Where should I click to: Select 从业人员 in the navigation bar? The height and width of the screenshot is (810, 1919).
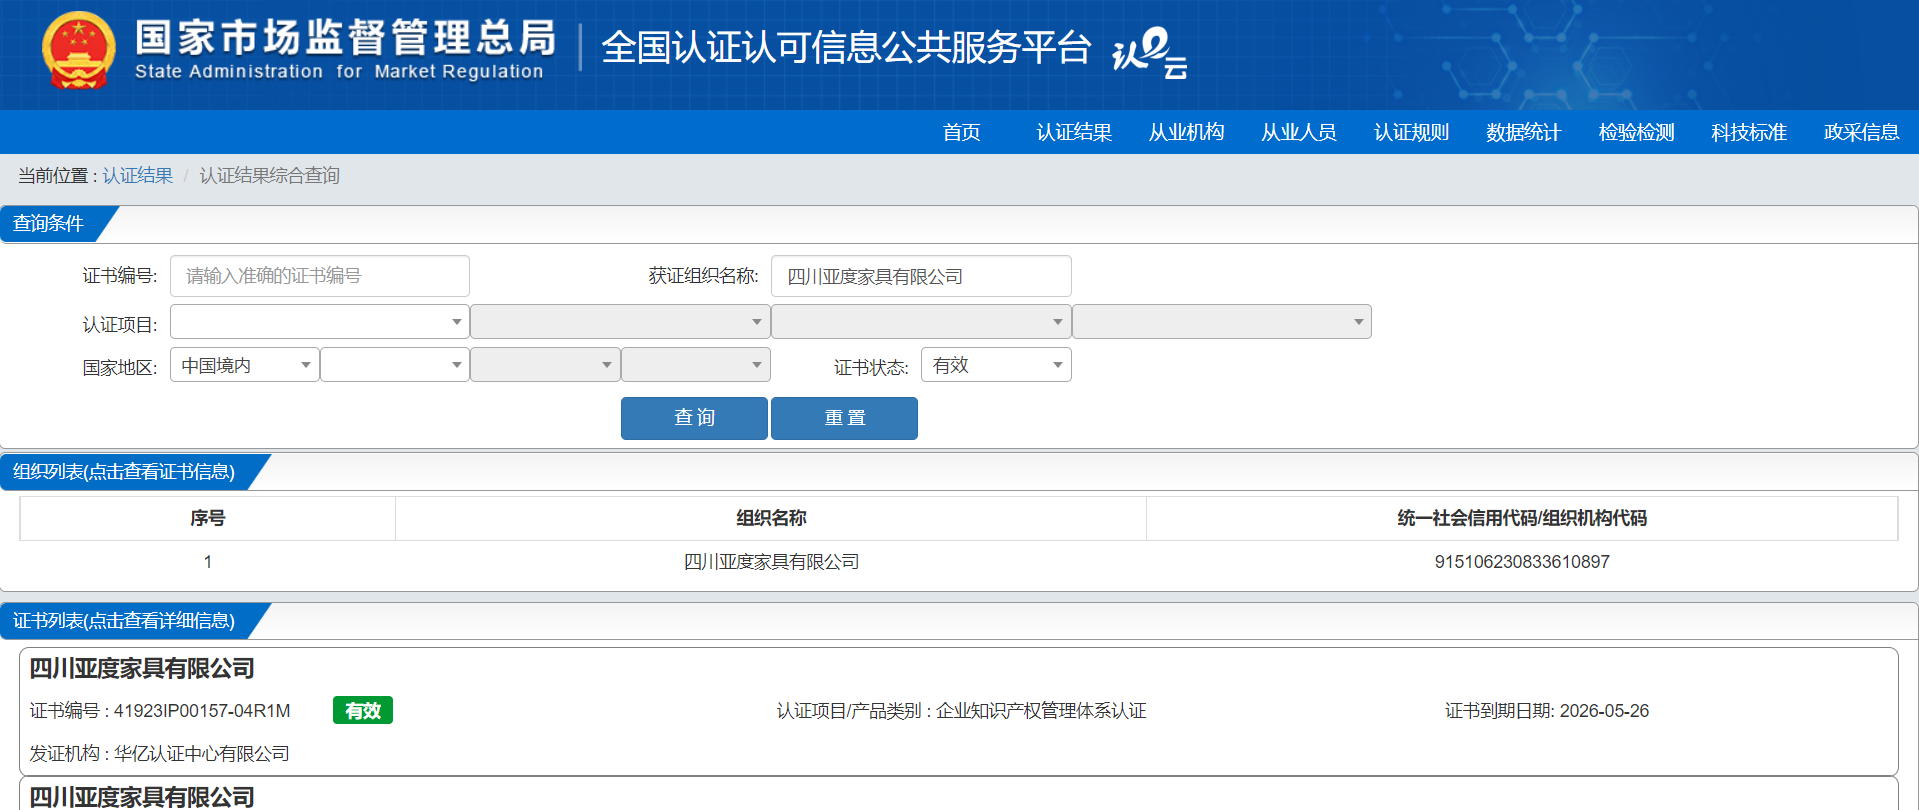click(1299, 132)
